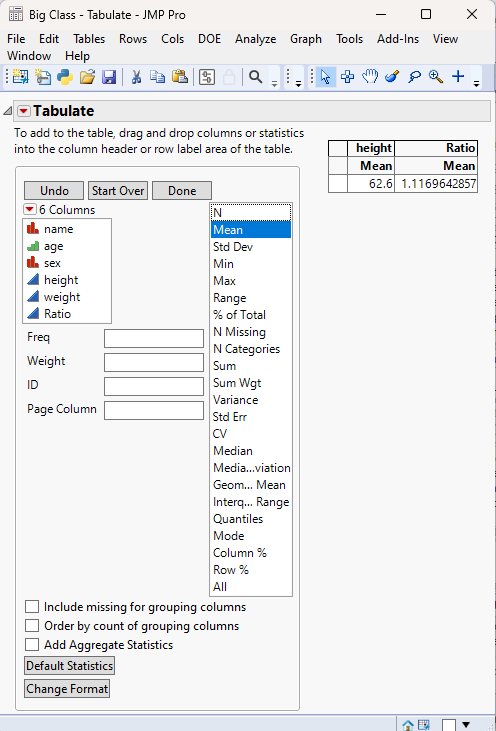Select the Magnifier zoom tool

[436, 77]
